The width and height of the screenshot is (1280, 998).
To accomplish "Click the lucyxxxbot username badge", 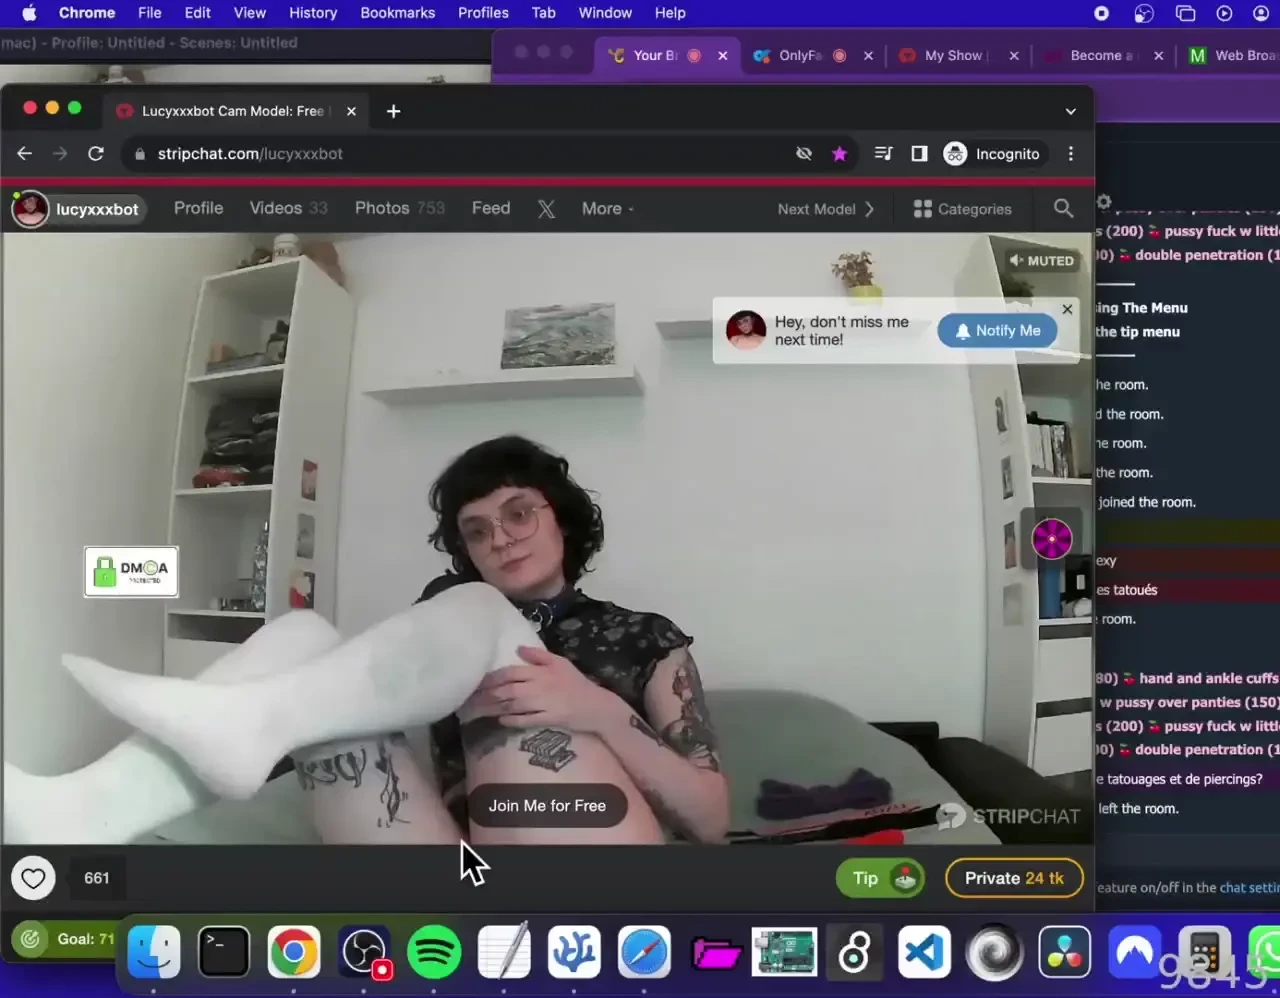I will [x=77, y=209].
